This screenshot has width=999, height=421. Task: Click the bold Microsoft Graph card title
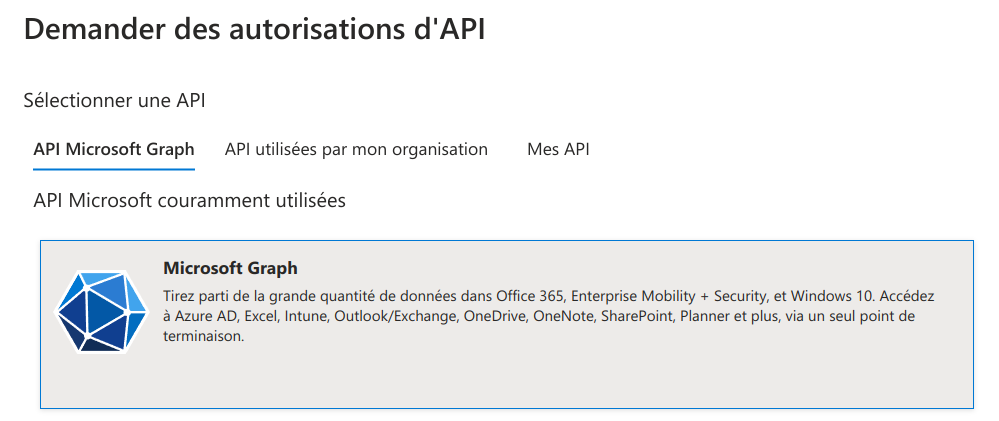(x=230, y=268)
